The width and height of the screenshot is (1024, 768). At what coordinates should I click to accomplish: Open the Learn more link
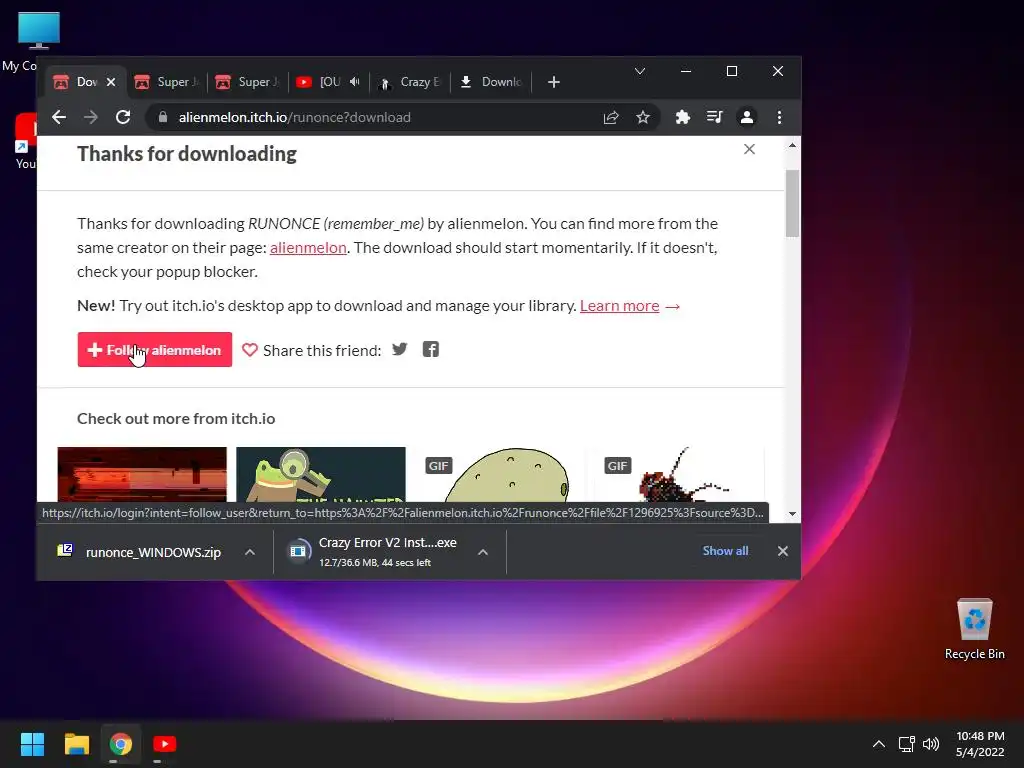[x=619, y=306]
